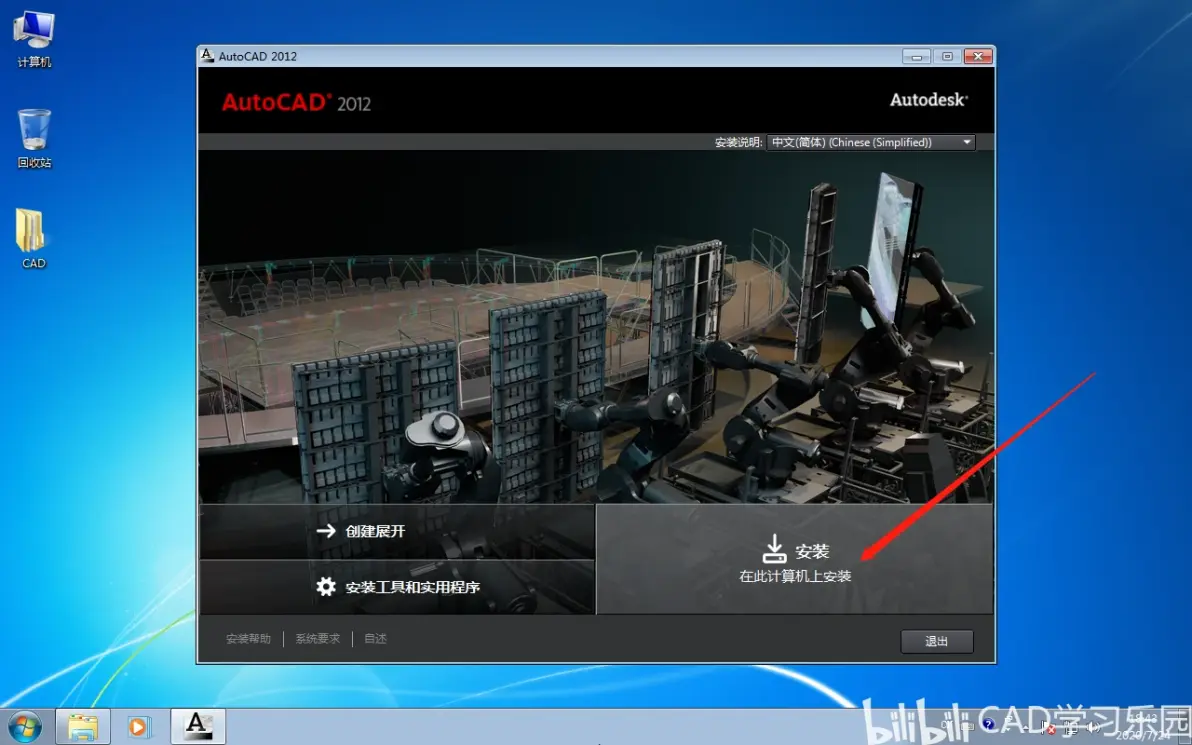Open the Windows Start menu orb

tap(24, 727)
